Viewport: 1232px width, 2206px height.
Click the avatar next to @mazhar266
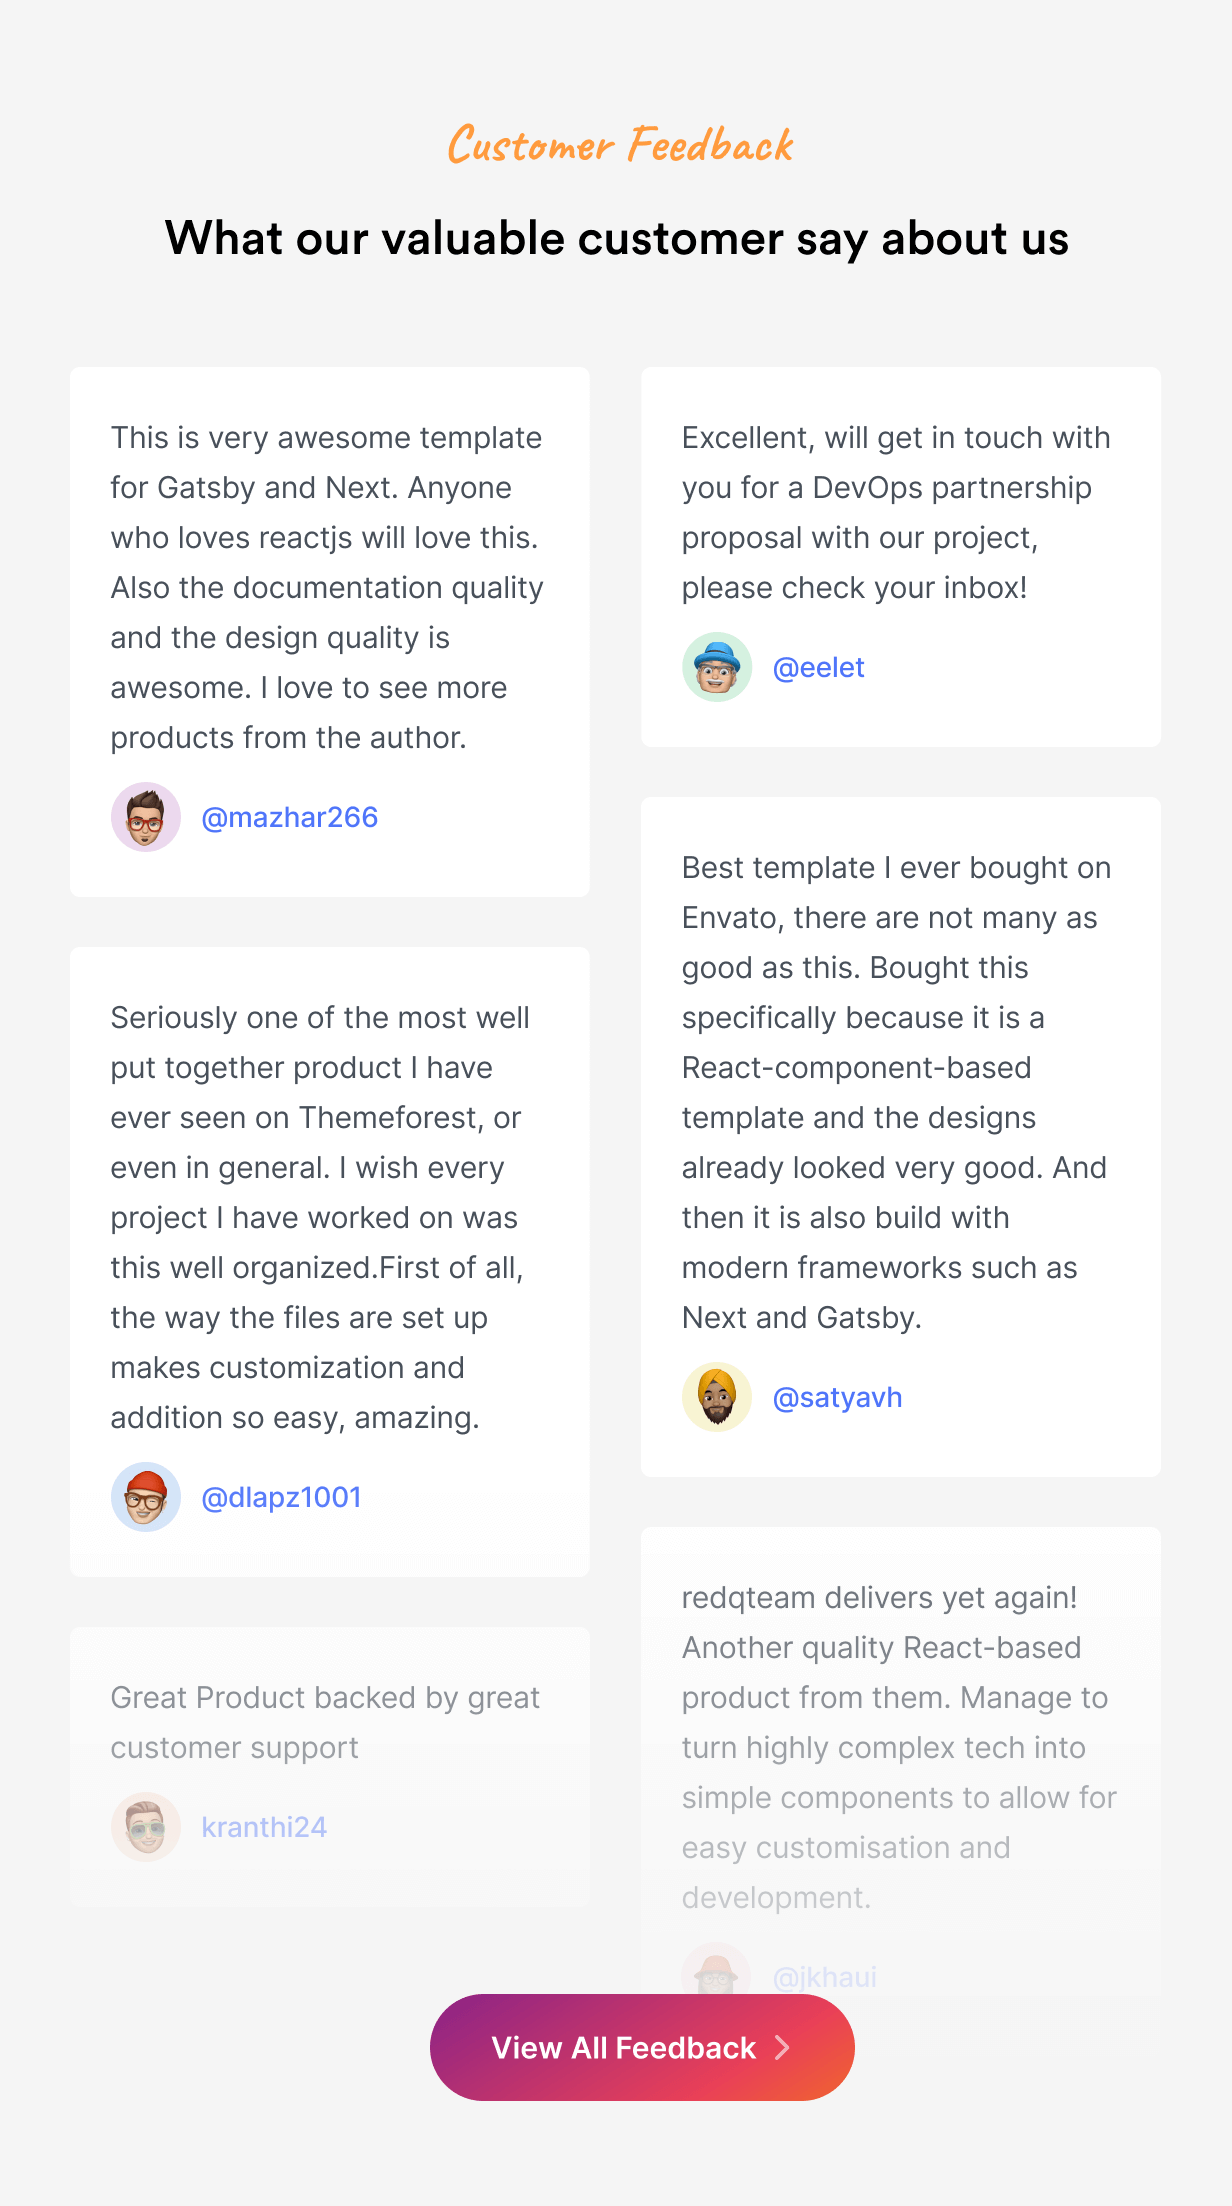[146, 817]
